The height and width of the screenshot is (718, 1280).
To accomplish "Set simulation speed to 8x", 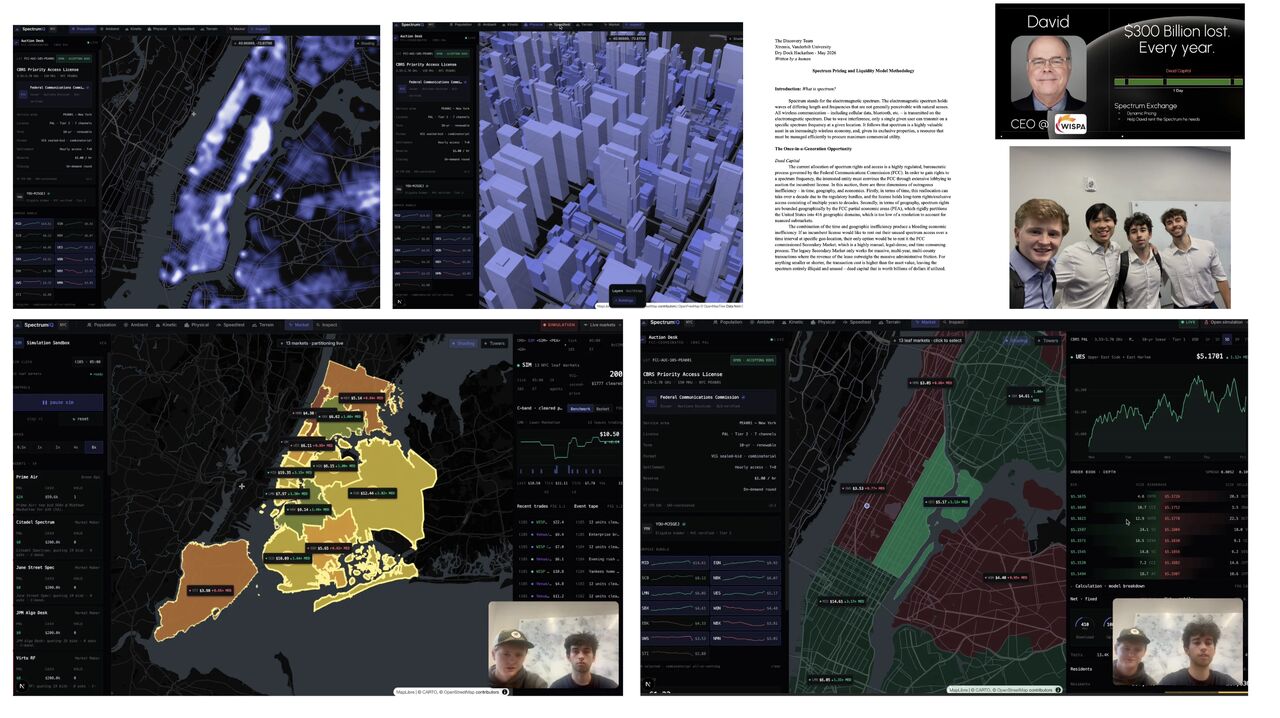I will (x=94, y=447).
